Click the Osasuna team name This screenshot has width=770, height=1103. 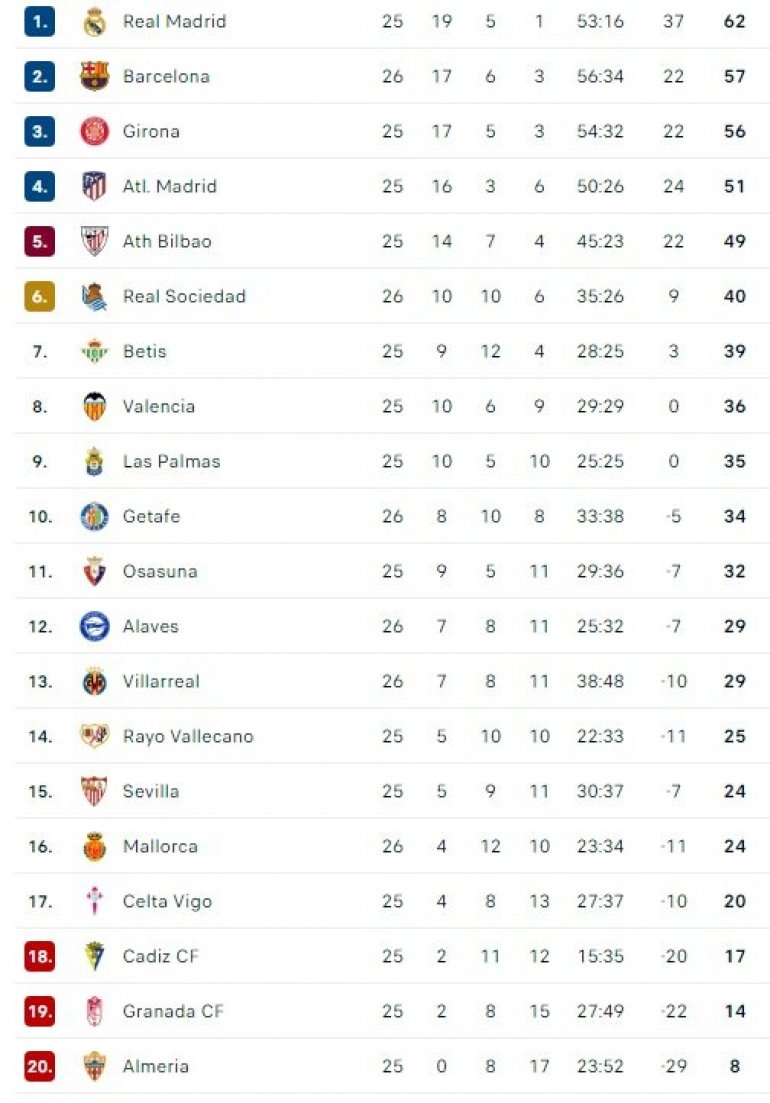click(160, 571)
